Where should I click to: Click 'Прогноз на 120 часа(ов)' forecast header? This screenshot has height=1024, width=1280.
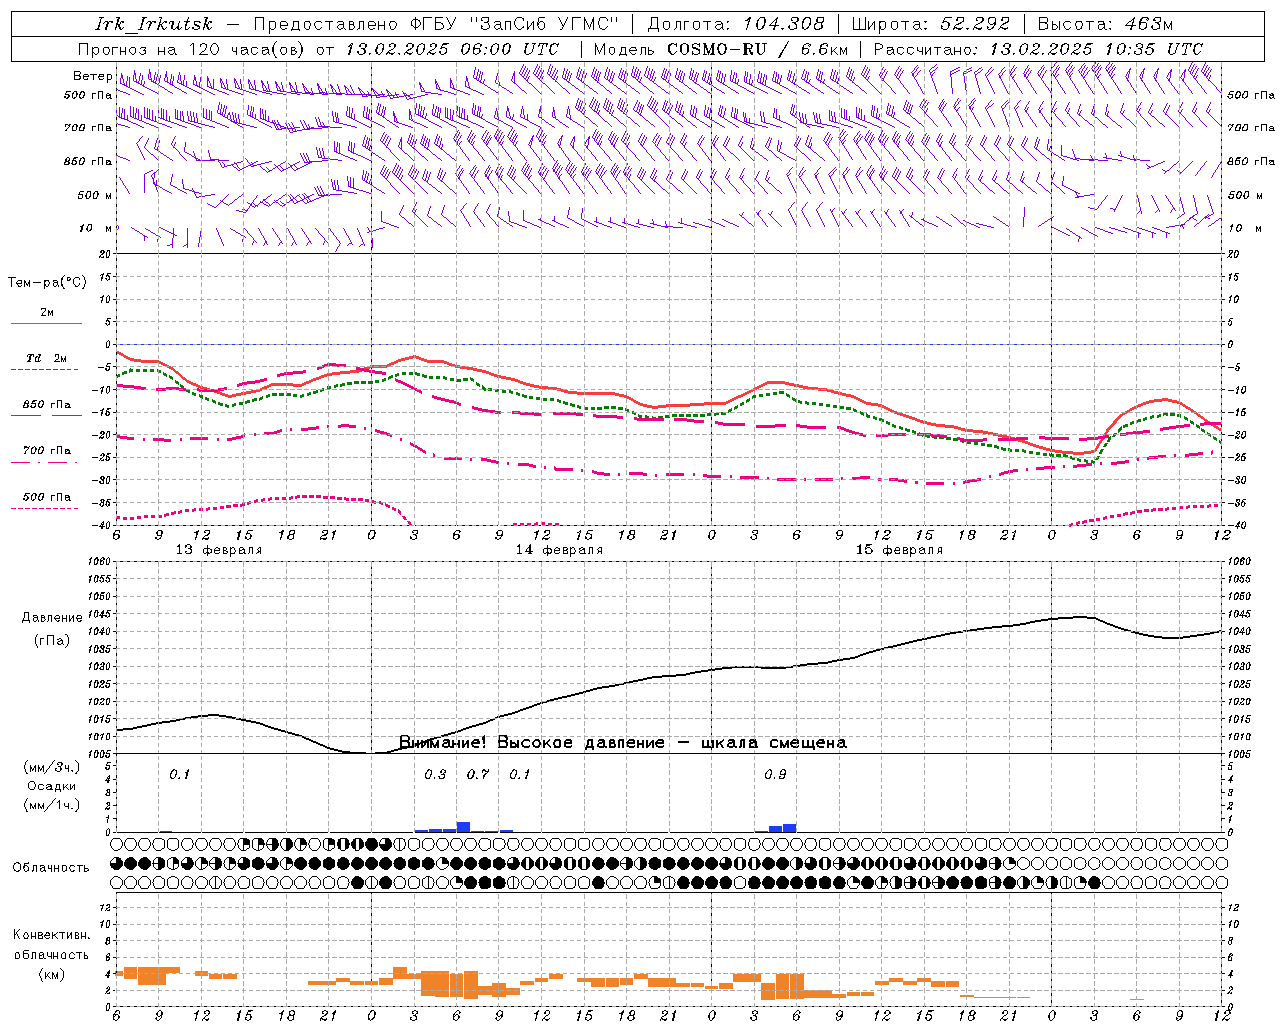point(193,49)
